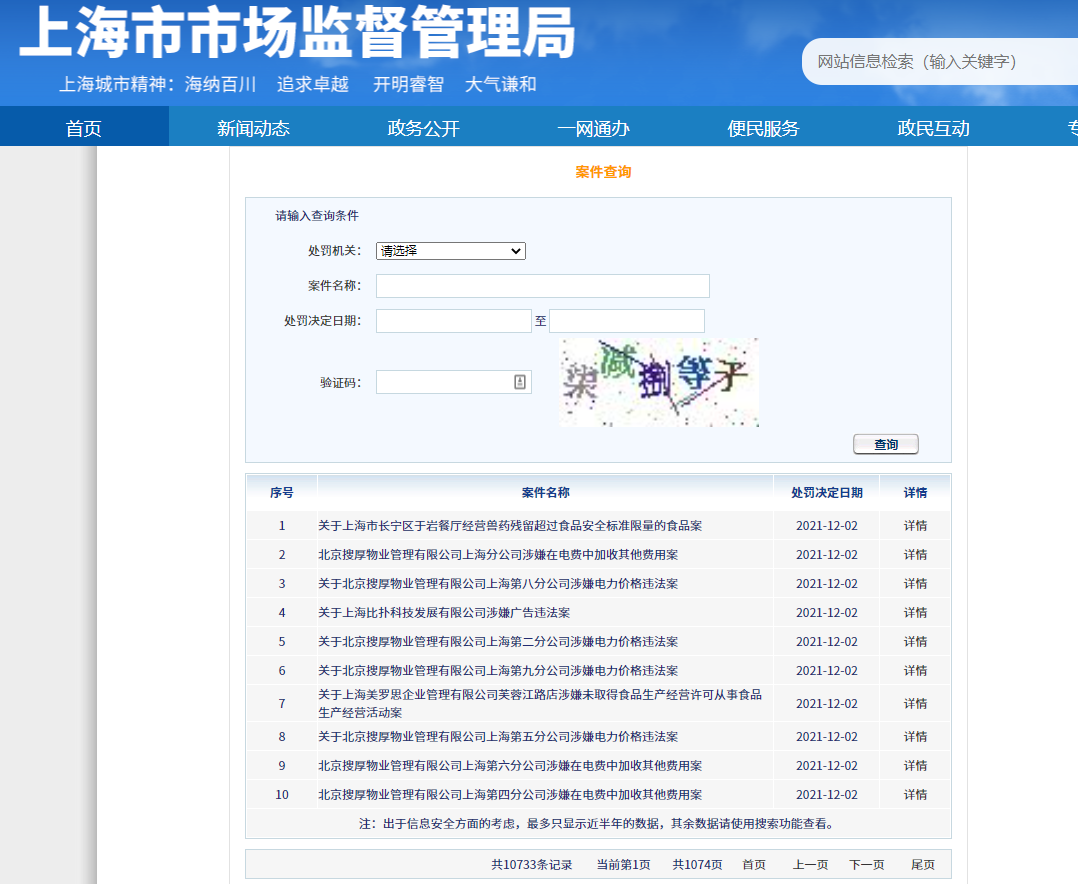Open 详情 for the 第五分公司 case
The width and height of the screenshot is (1078, 884).
(x=915, y=736)
